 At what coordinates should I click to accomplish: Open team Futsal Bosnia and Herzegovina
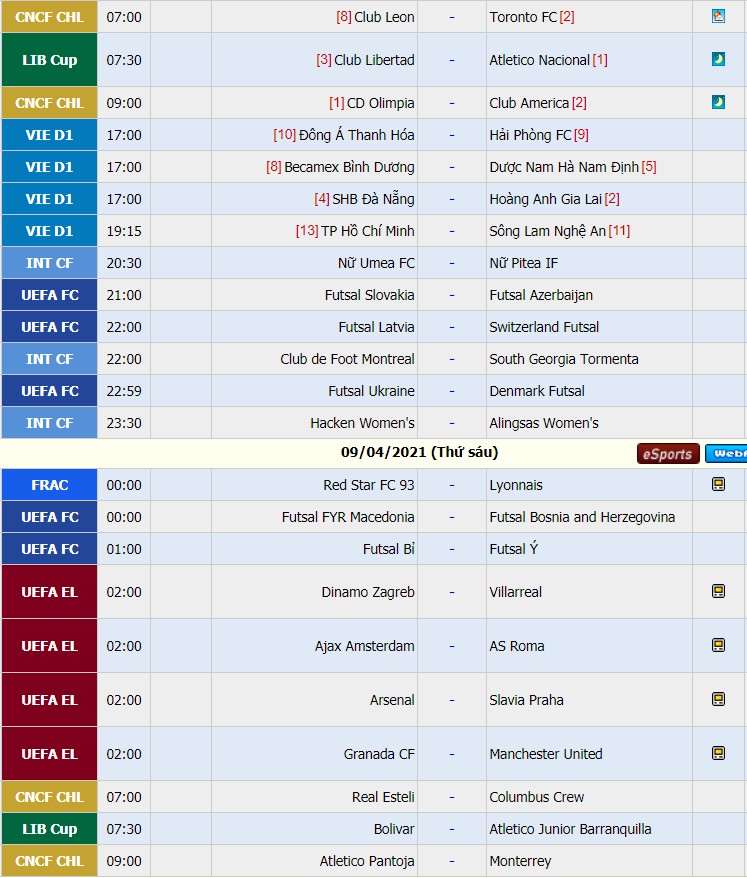pyautogui.click(x=582, y=517)
